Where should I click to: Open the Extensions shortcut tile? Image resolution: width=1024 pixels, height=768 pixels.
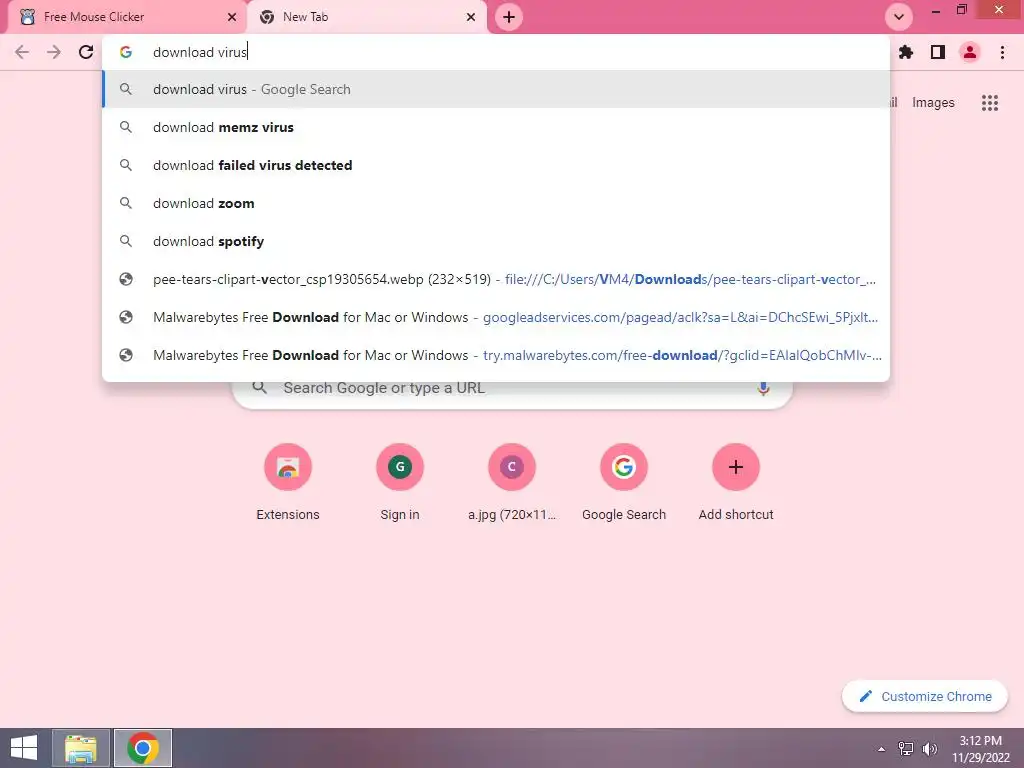pos(288,482)
